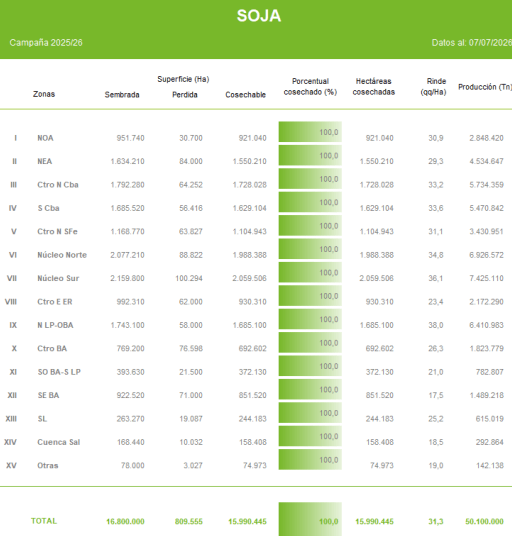This screenshot has height=536, width=512.
Task: Click the 'Rinde (qq/Ha)' column header
Action: click(x=433, y=86)
